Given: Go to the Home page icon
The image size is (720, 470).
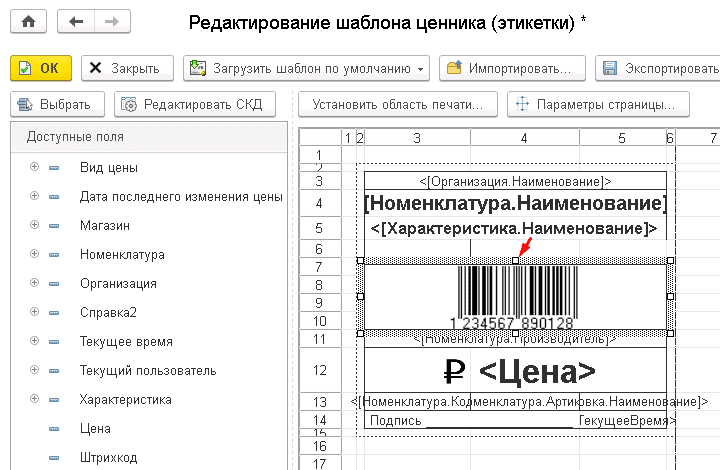Looking at the screenshot, I should 27,21.
